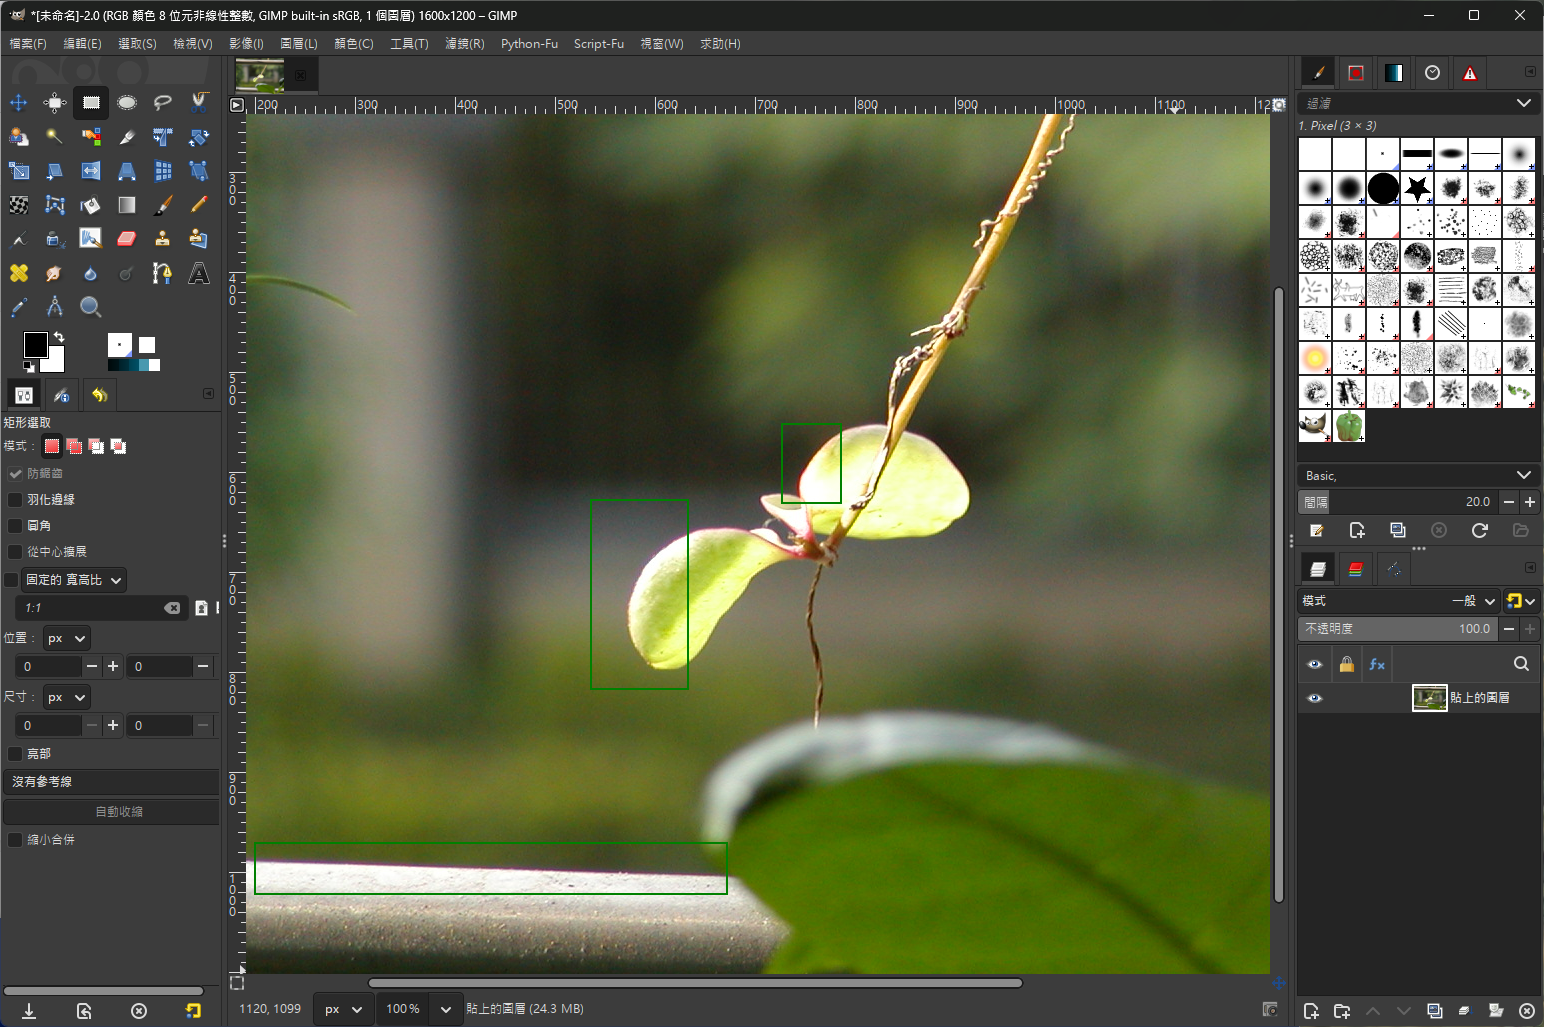The image size is (1544, 1027).
Task: Select the Perspective tool
Action: pyautogui.click(x=127, y=170)
